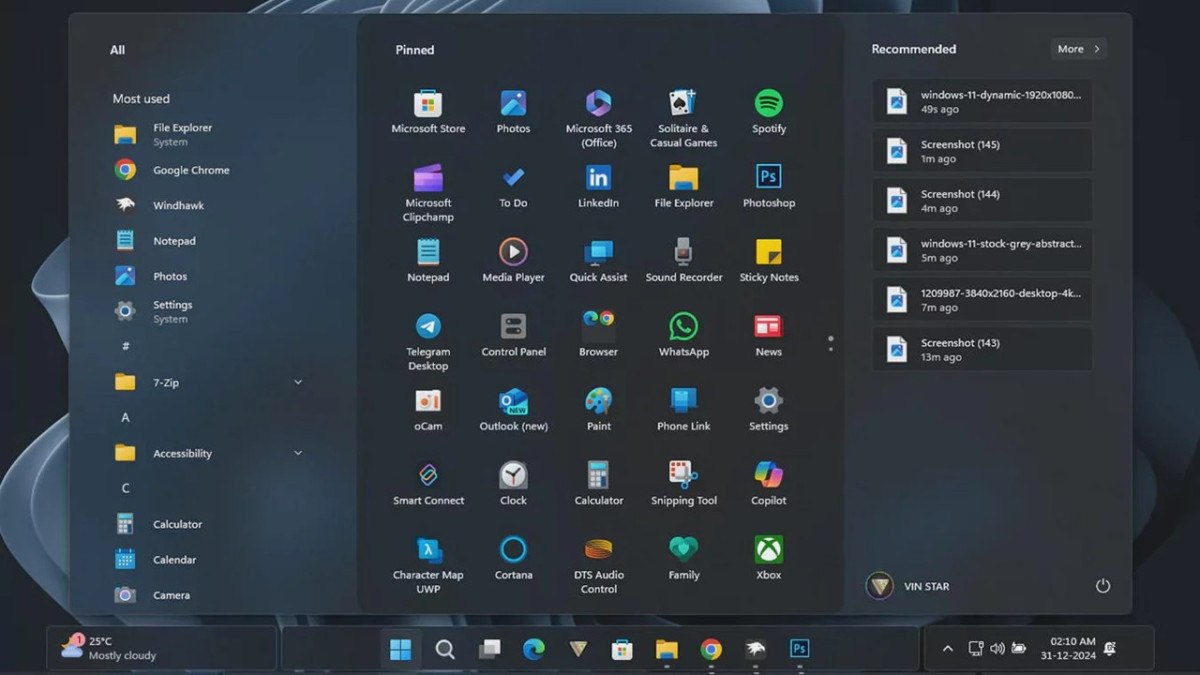
Task: Launch the Snipping Tool
Action: 683,480
